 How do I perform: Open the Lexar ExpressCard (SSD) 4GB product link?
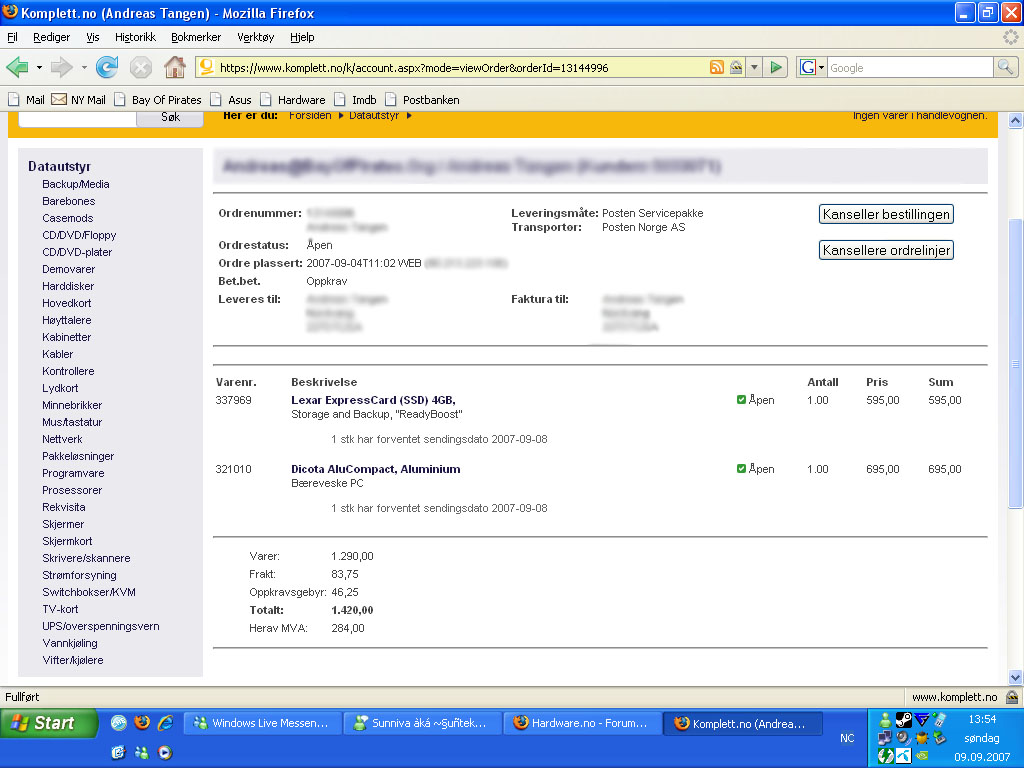coord(373,400)
